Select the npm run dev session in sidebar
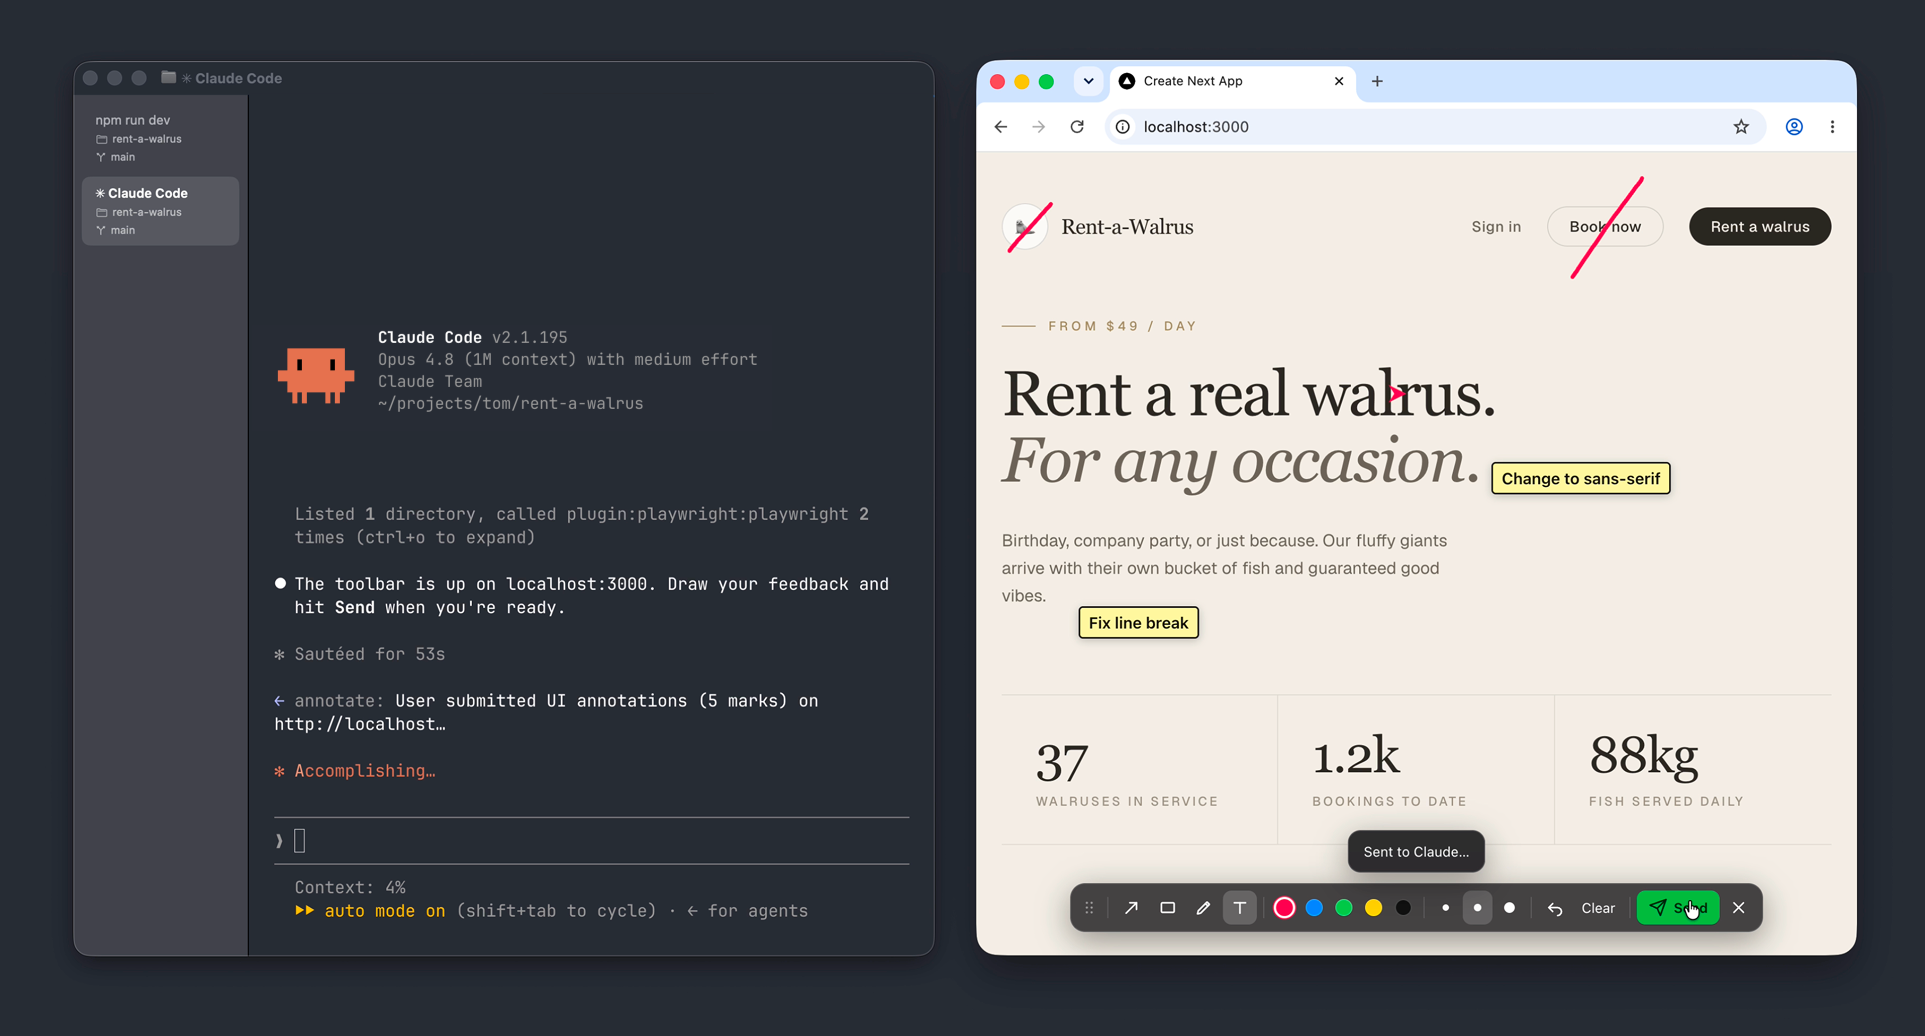 click(x=160, y=138)
